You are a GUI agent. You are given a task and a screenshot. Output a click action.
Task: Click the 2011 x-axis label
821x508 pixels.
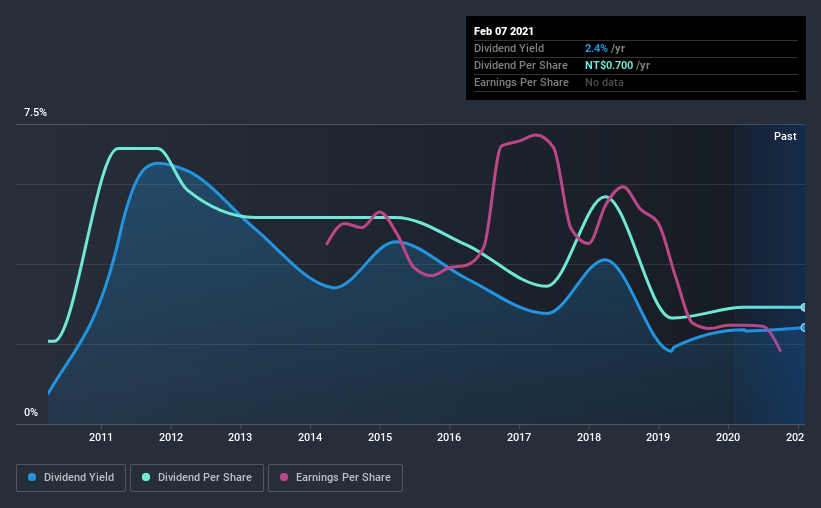click(x=101, y=437)
